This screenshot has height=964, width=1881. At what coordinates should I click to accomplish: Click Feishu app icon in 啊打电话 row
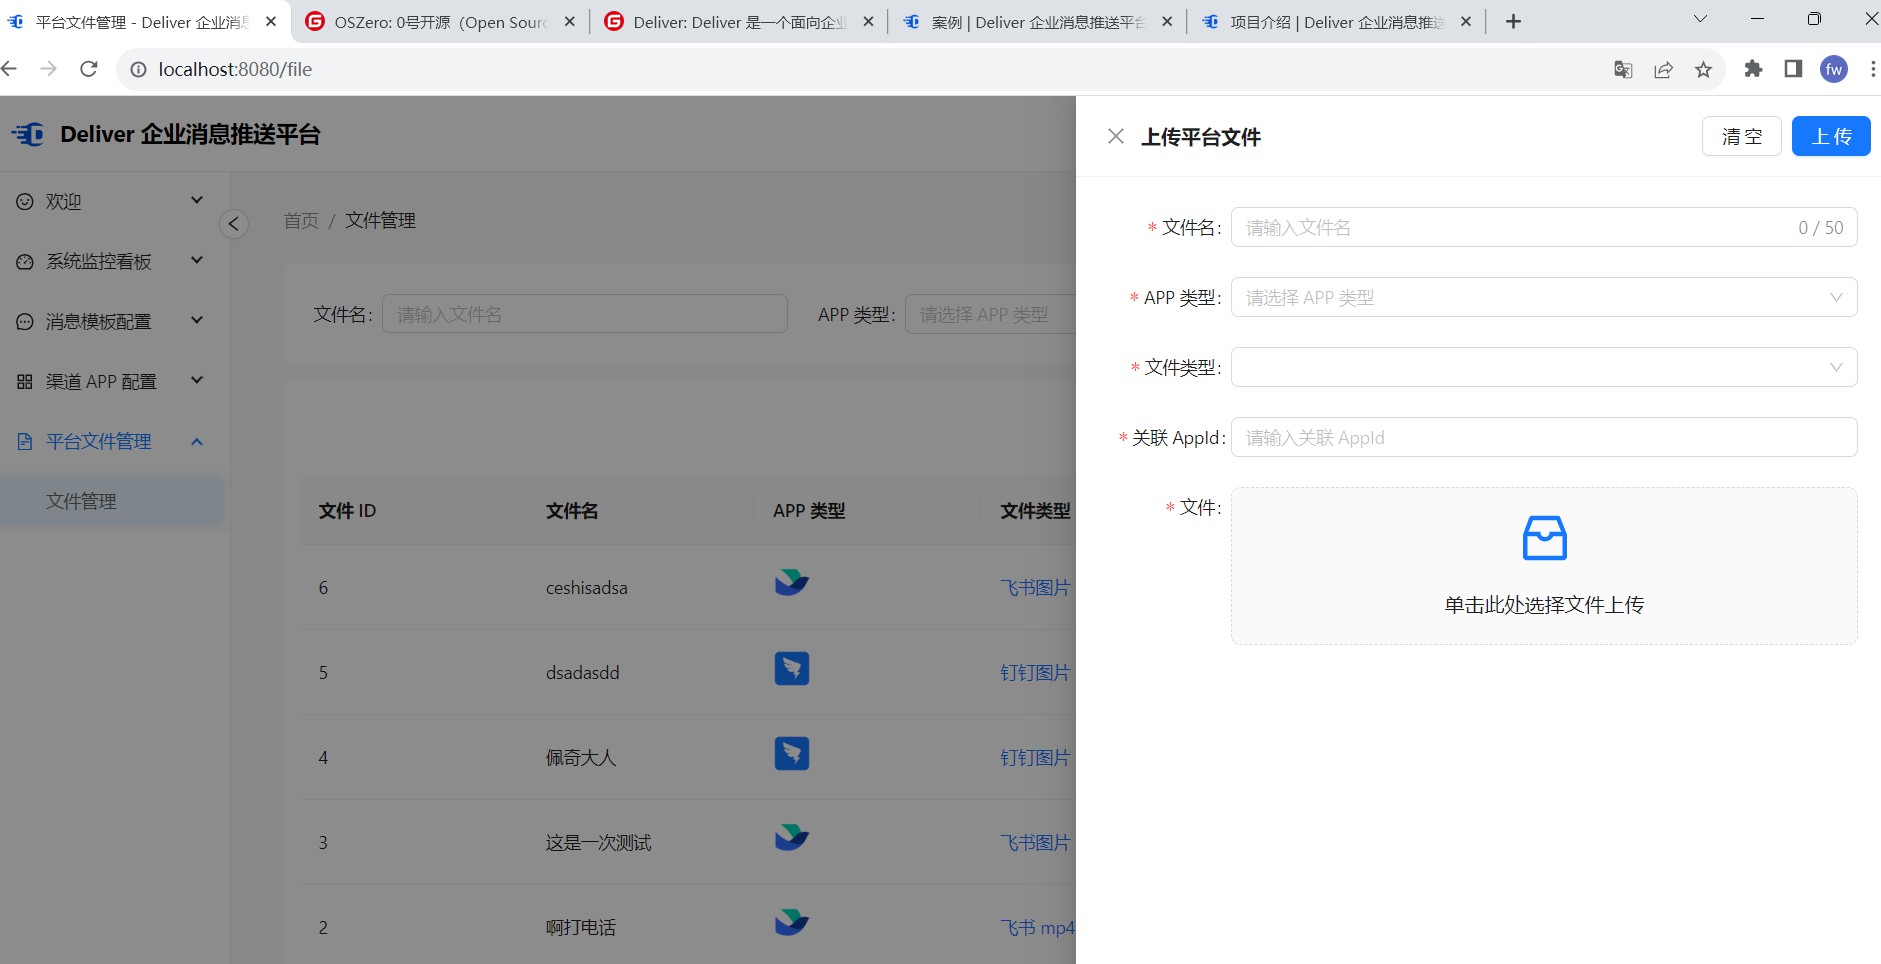pos(792,922)
